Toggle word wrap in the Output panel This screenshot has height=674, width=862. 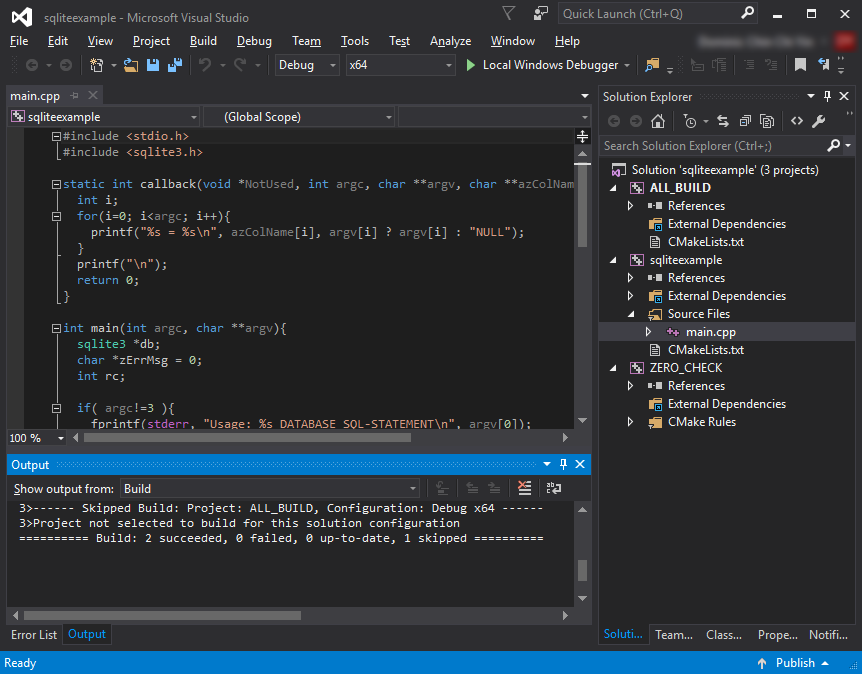pyautogui.click(x=553, y=488)
